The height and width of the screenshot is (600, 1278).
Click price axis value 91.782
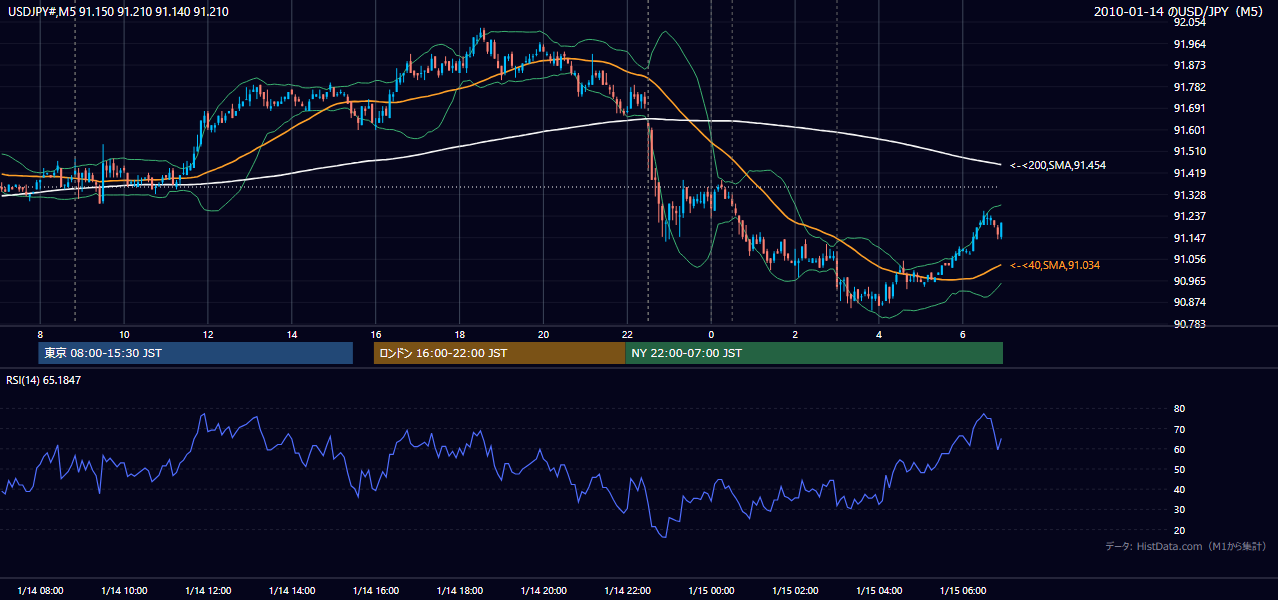pos(1189,87)
